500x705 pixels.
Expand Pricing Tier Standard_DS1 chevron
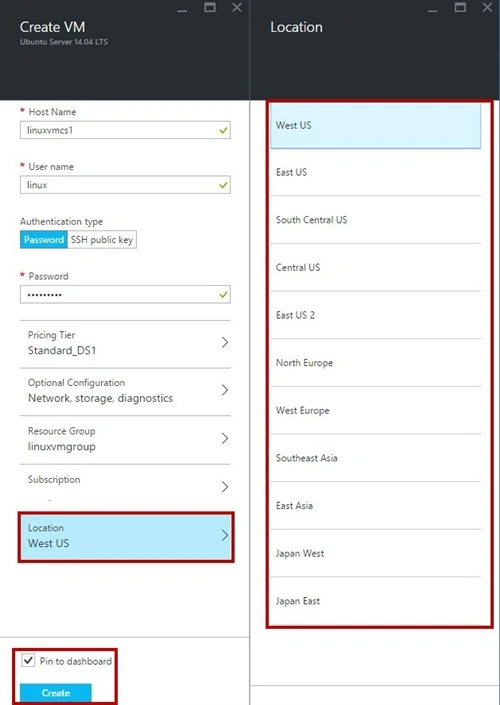[225, 343]
